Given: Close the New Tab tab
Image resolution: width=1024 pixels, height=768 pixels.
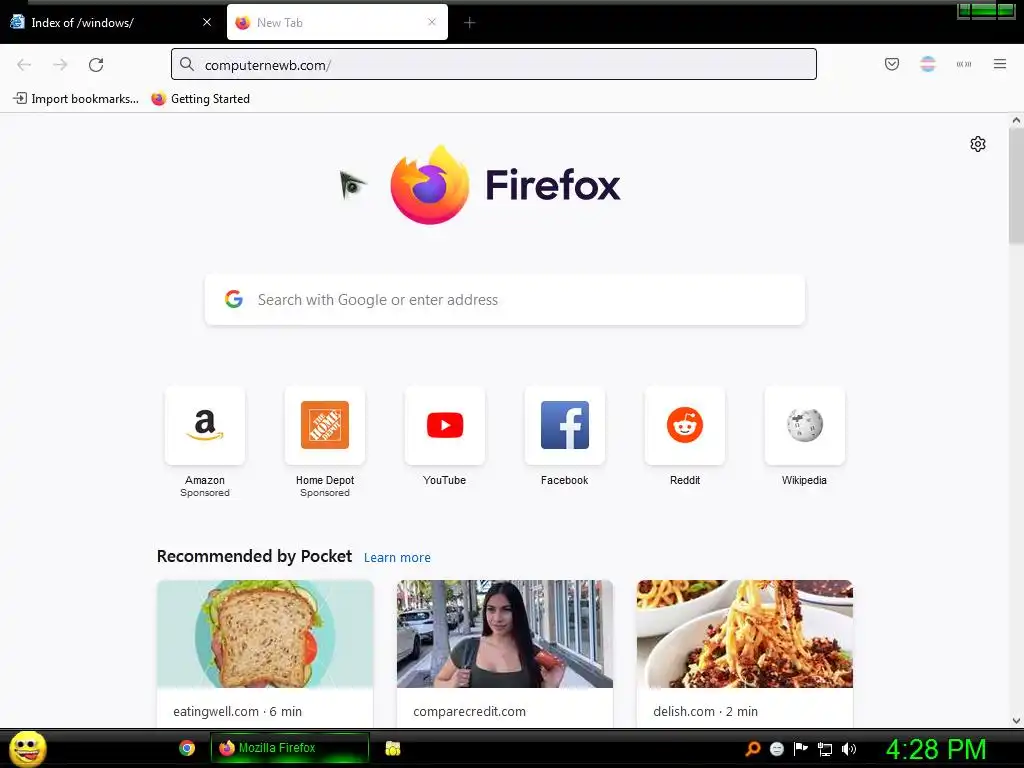Looking at the screenshot, I should (x=432, y=22).
